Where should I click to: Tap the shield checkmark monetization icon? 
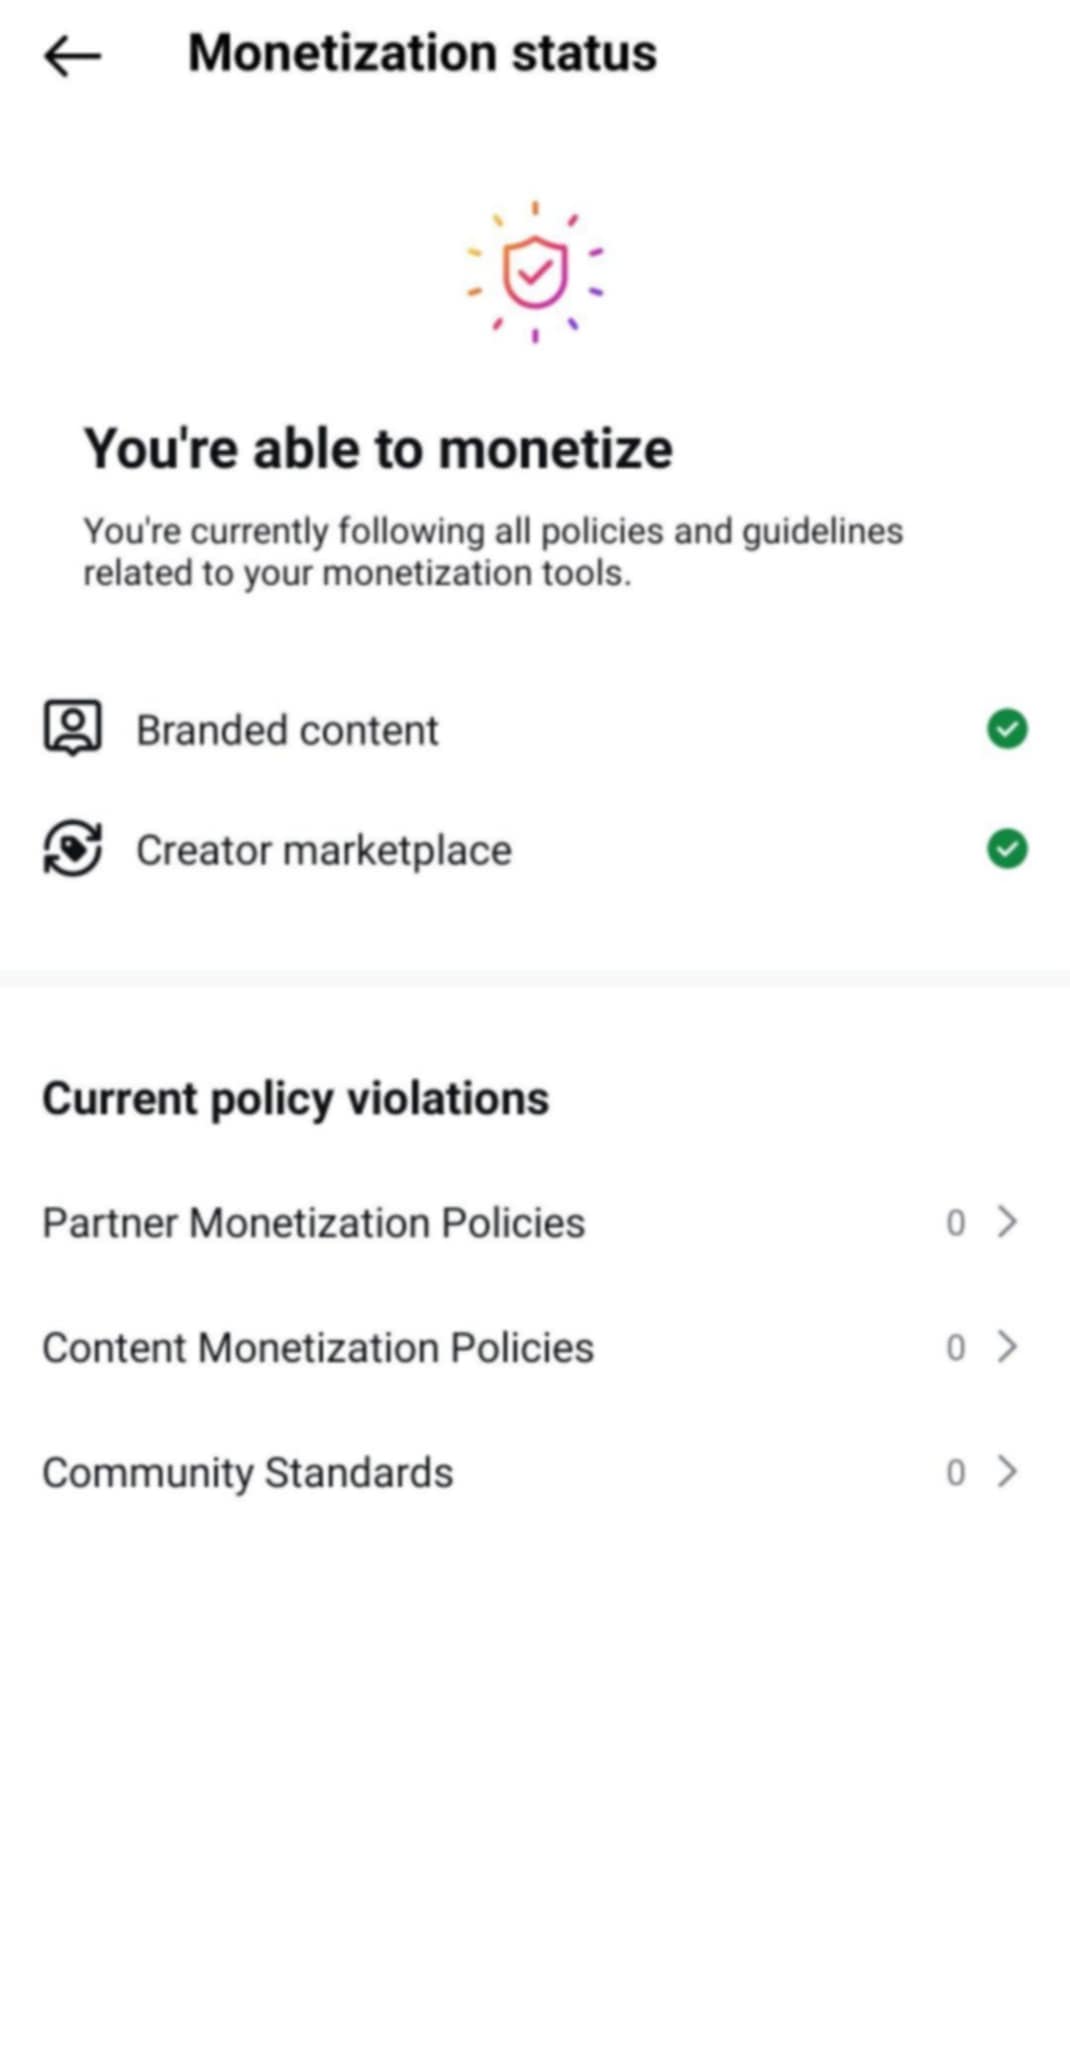pos(535,271)
